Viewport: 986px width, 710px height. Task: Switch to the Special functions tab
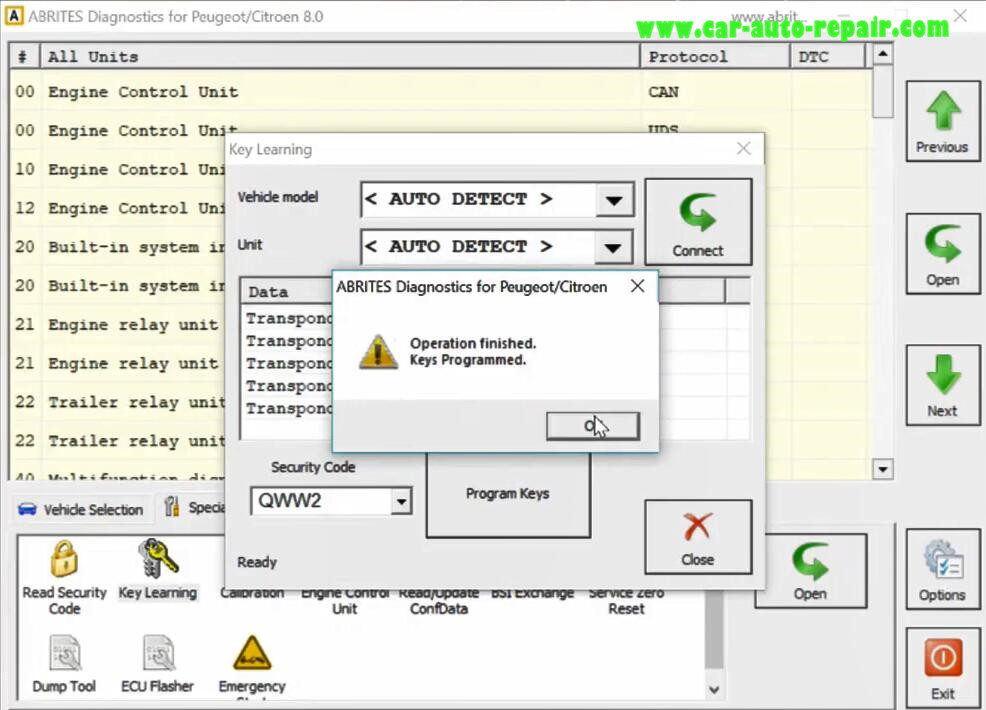click(x=193, y=508)
